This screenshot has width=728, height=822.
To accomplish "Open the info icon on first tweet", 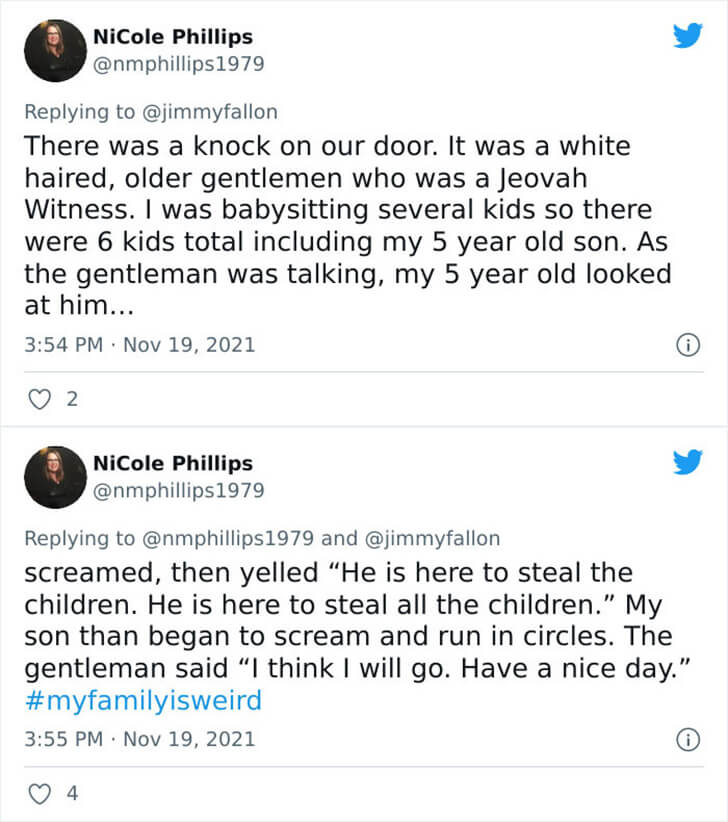I will click(x=688, y=345).
